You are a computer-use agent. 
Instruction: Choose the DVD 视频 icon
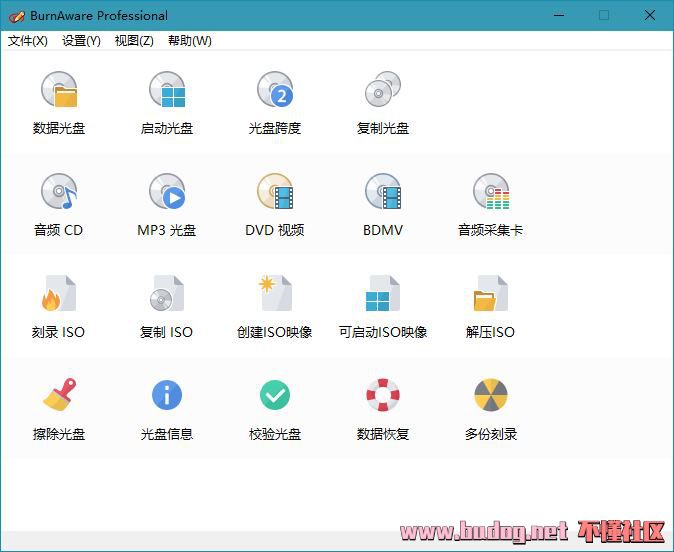pyautogui.click(x=275, y=191)
